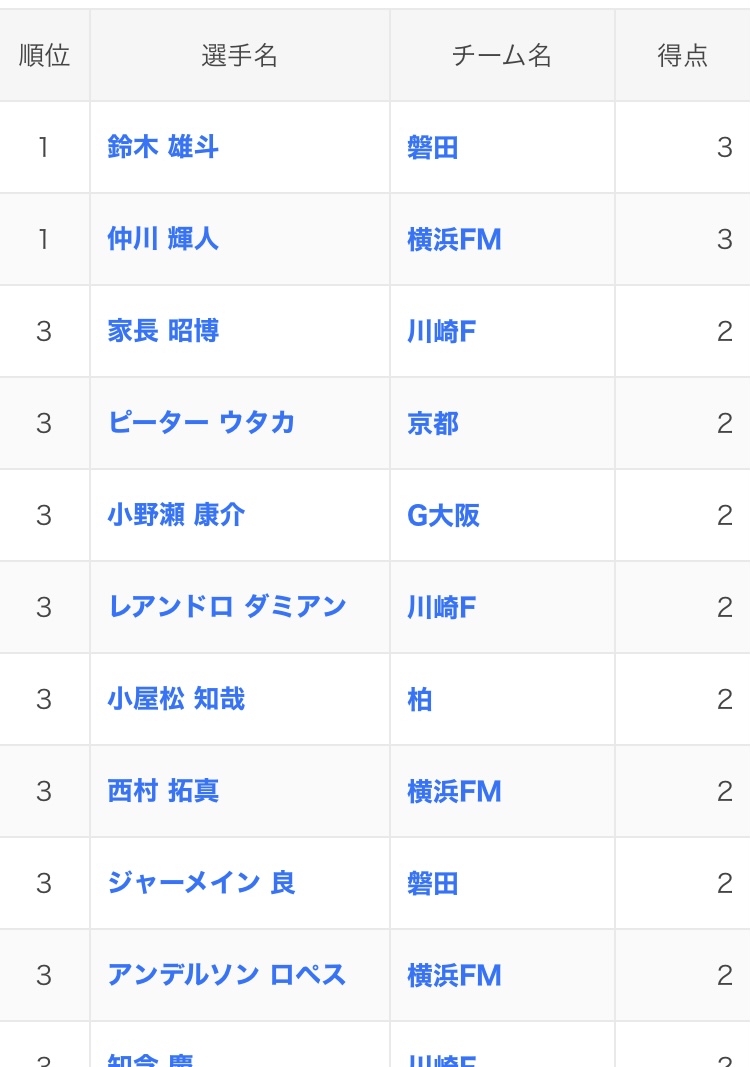Open player 仲川 輝人 profile link
The width and height of the screenshot is (750, 1067).
[163, 239]
